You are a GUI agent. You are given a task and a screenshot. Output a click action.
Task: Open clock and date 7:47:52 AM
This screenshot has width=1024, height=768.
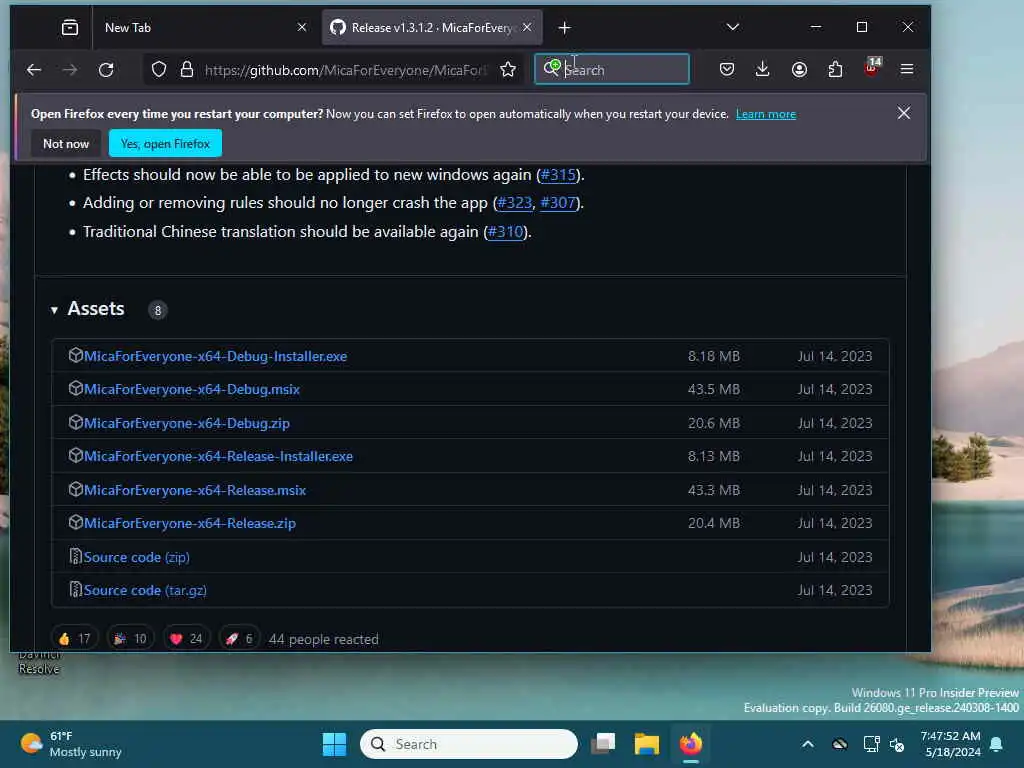tap(951, 744)
